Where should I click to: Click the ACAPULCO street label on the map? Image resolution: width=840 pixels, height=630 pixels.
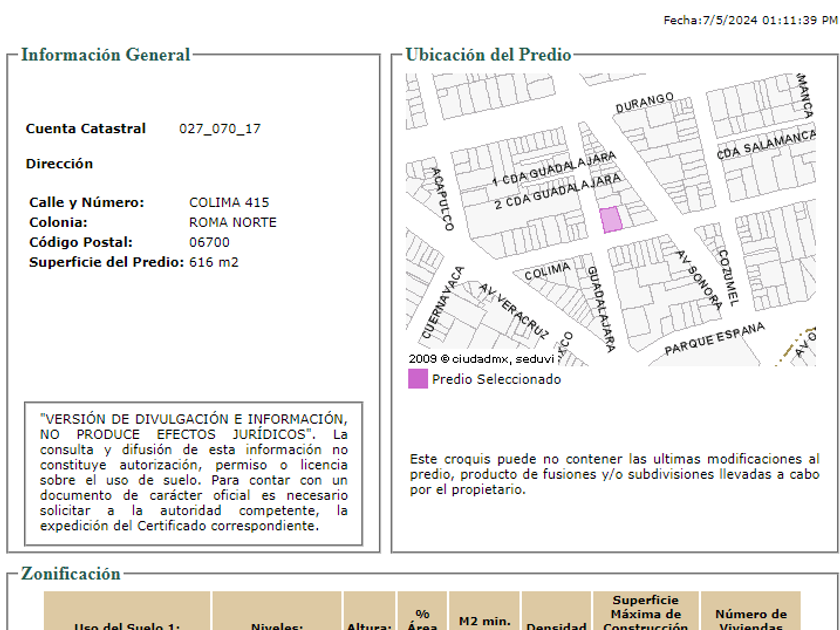click(x=441, y=198)
